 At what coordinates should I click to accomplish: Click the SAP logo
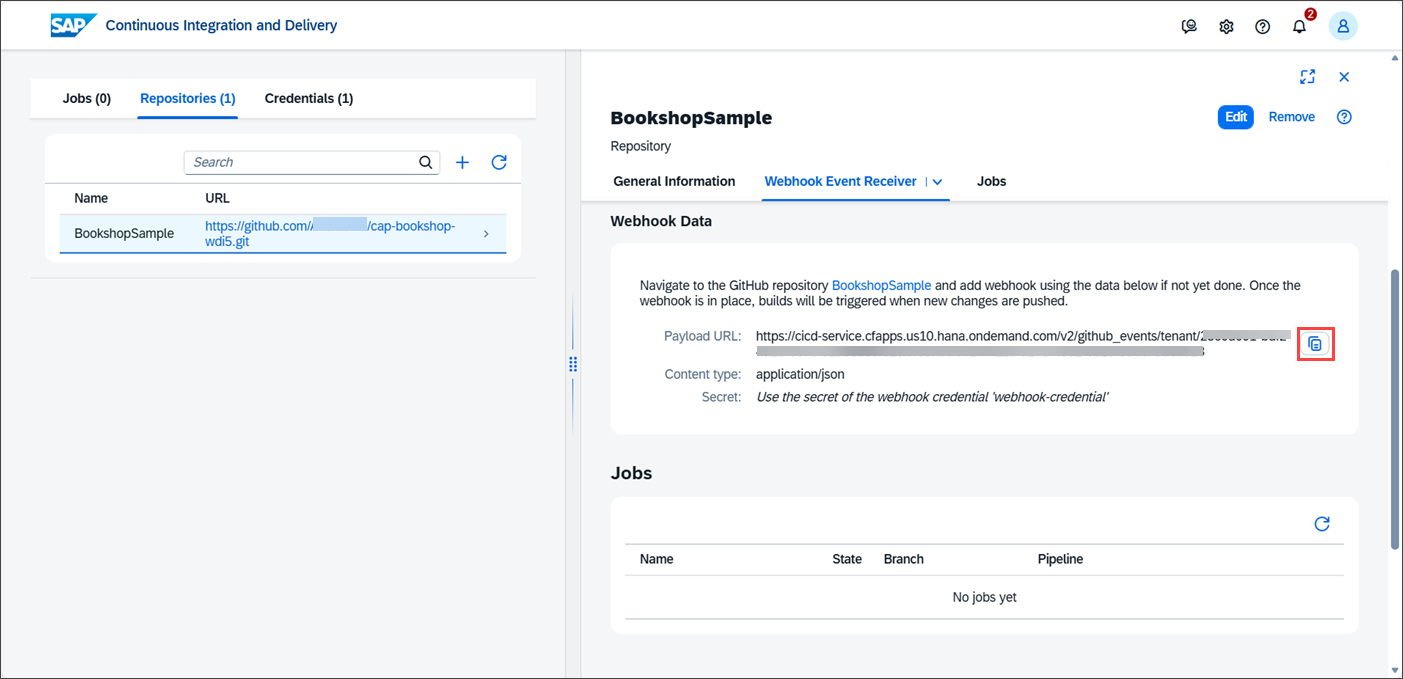coord(74,25)
